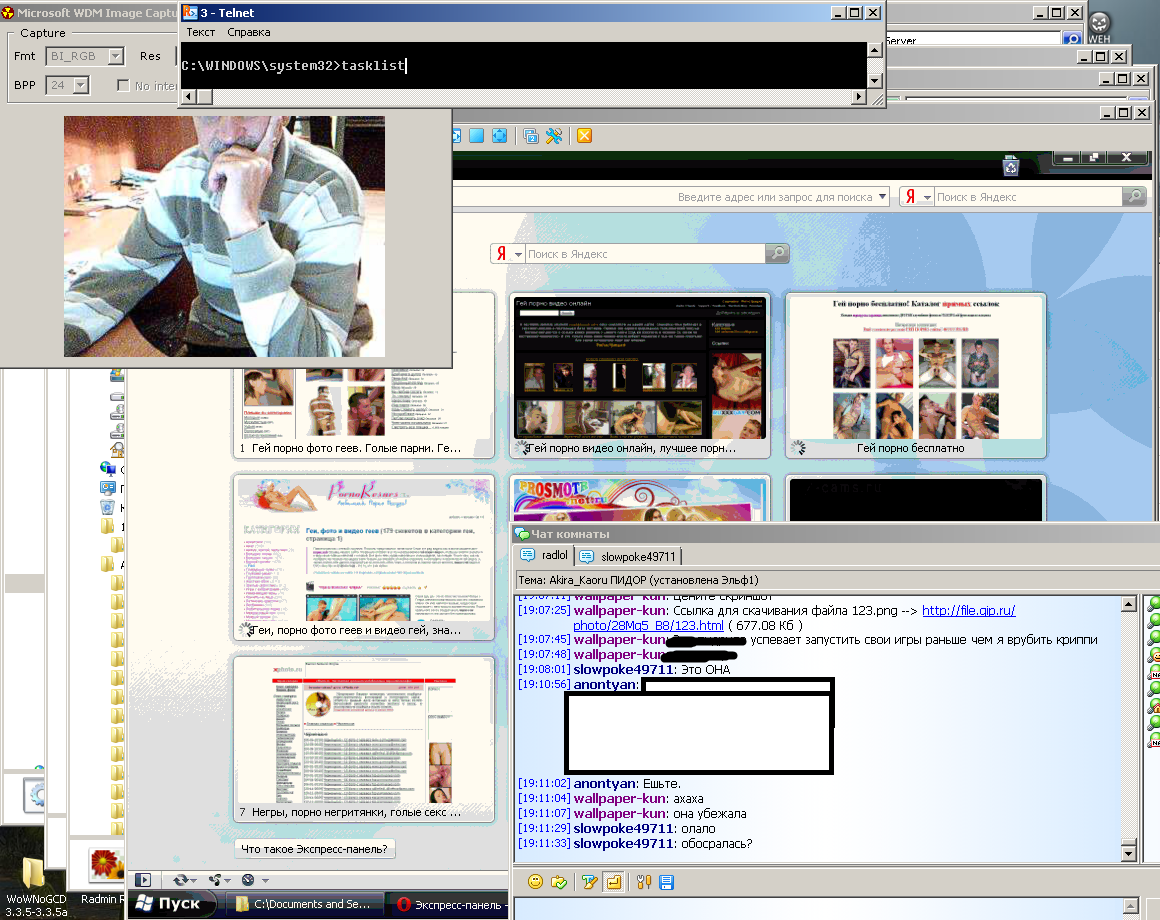Open Speed Dial thumbnail Гей порно видео онлайн
The image size is (1160, 920).
coord(639,375)
